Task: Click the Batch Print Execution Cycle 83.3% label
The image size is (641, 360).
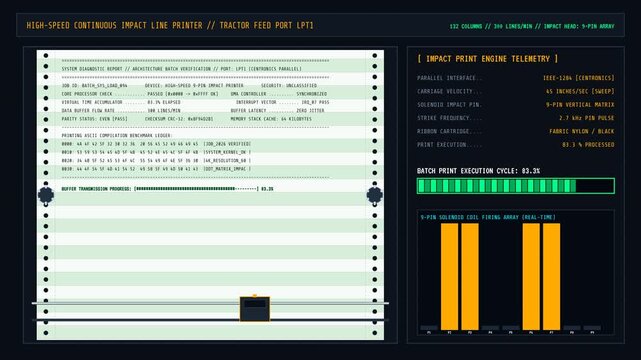Action: click(x=478, y=171)
